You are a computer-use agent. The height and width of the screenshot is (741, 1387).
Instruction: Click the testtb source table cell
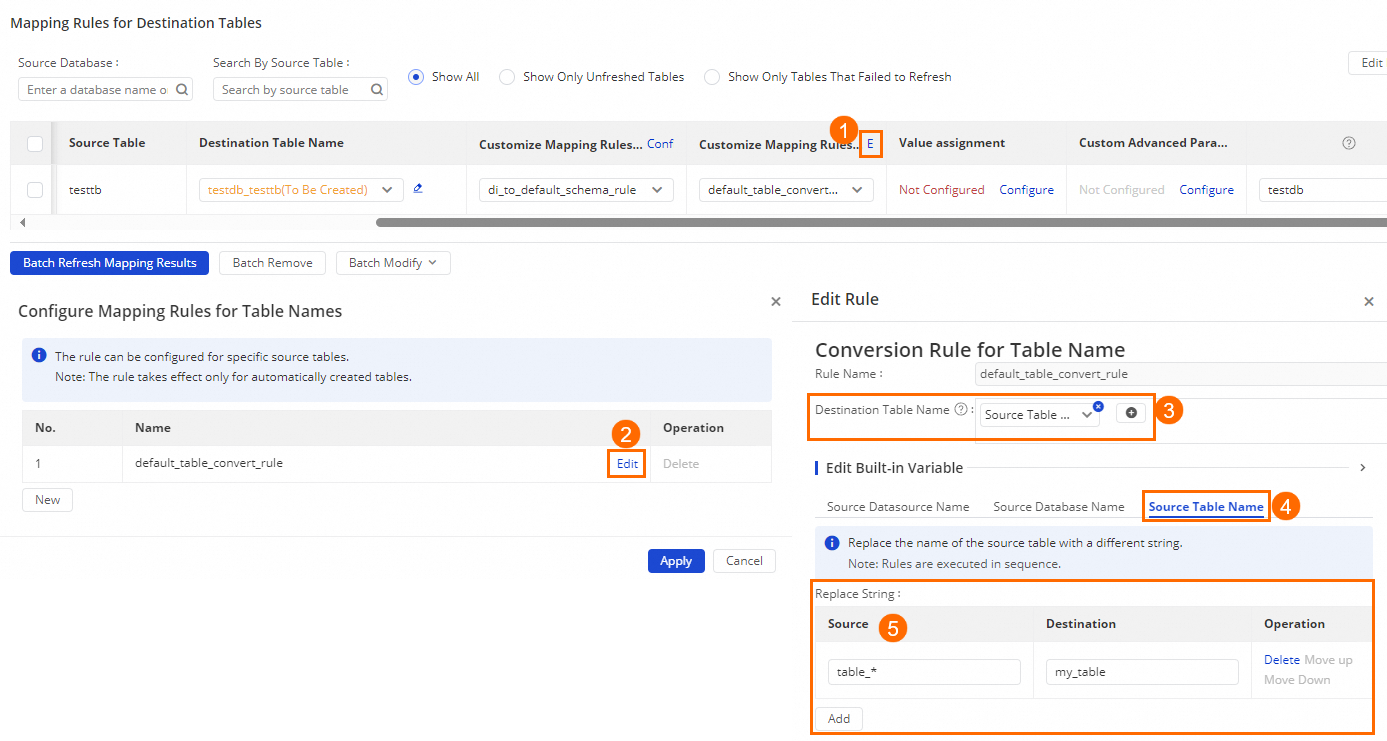(x=84, y=190)
